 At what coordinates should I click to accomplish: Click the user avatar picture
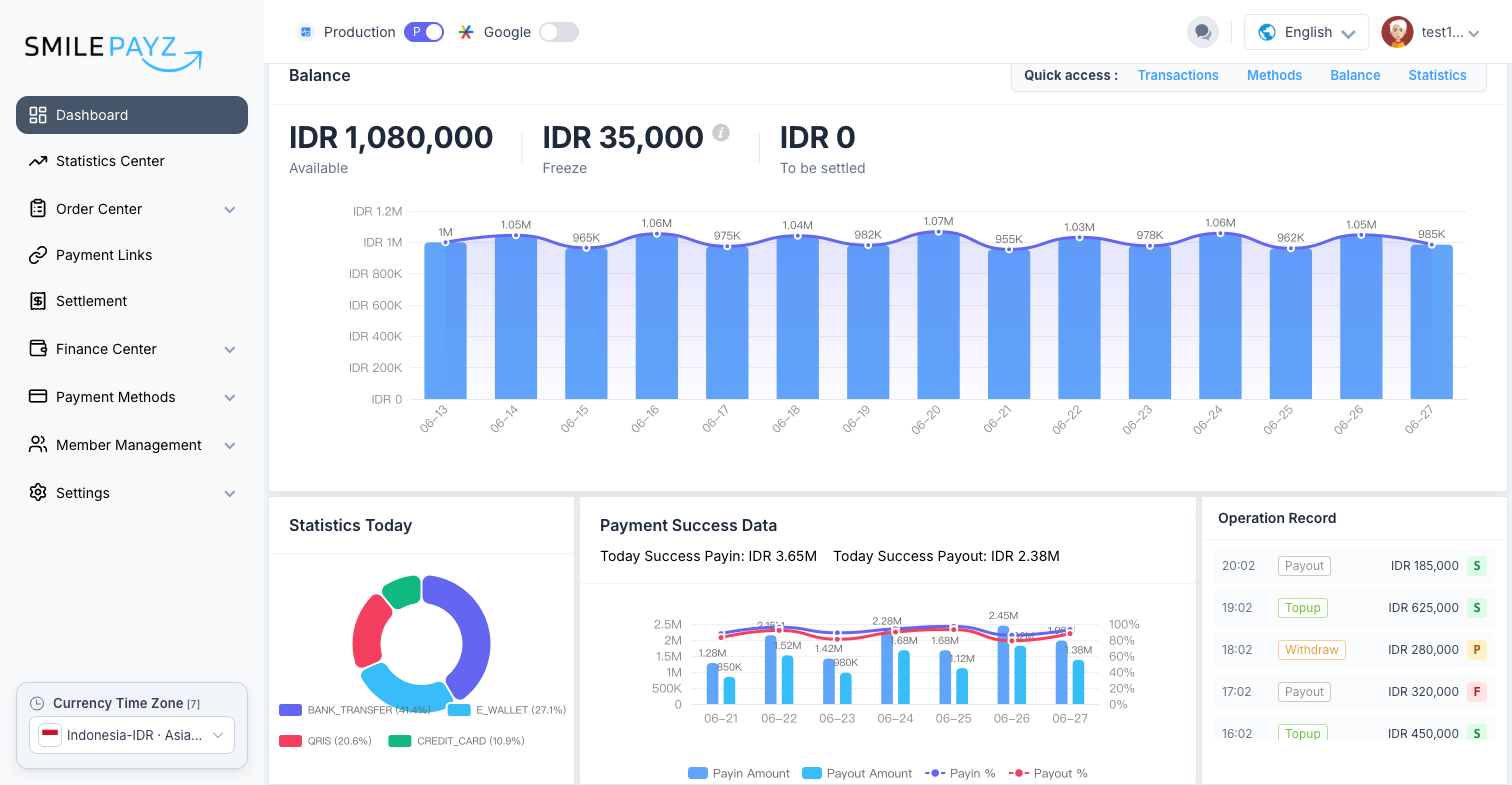coord(1397,32)
